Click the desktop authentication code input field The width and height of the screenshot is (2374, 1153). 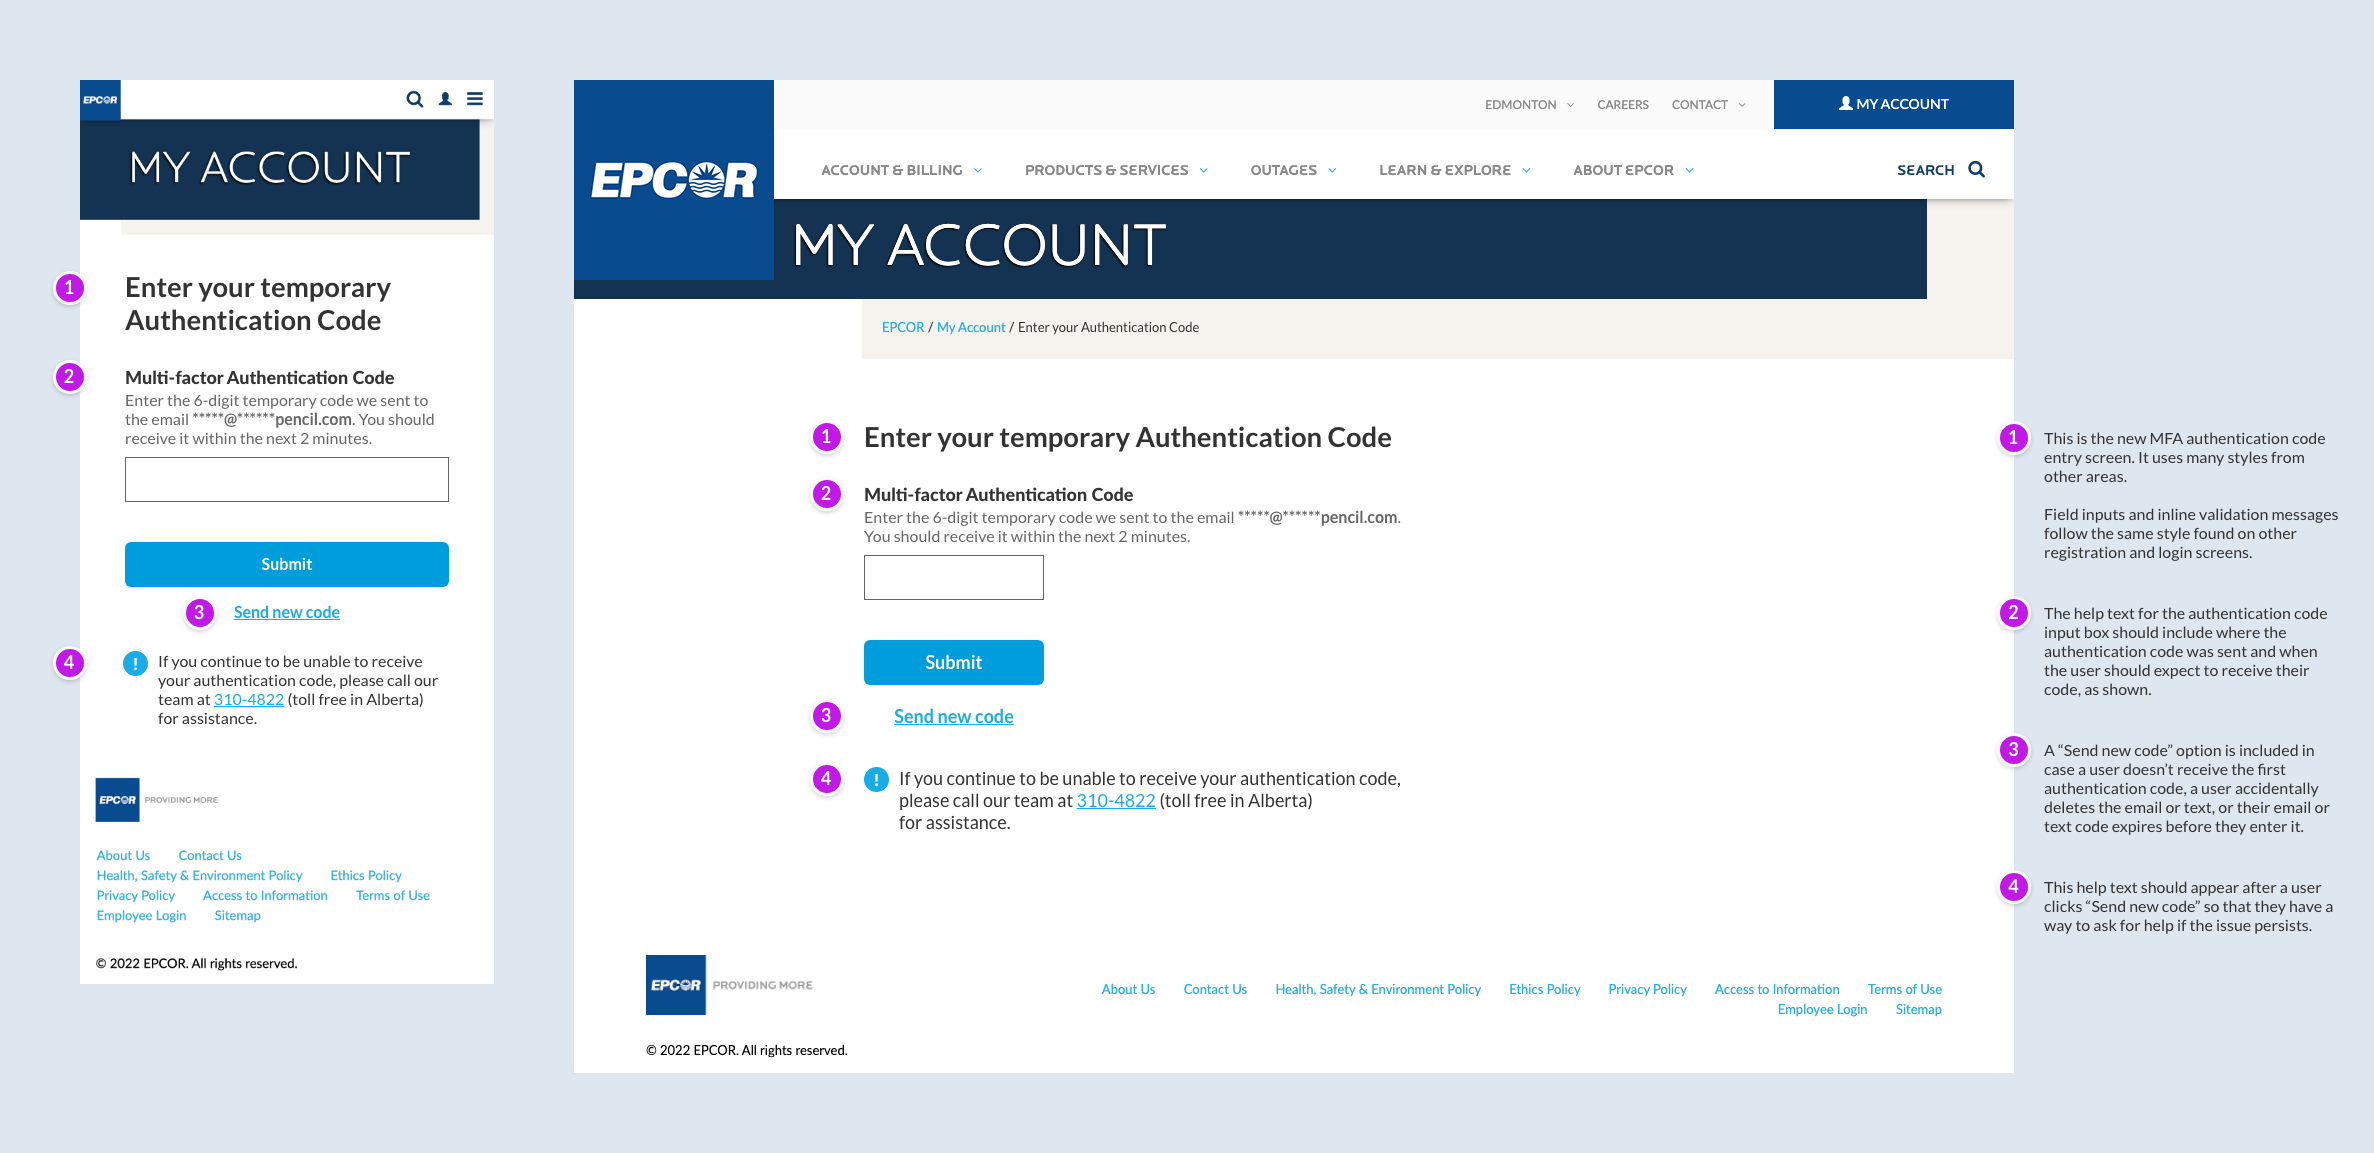953,577
